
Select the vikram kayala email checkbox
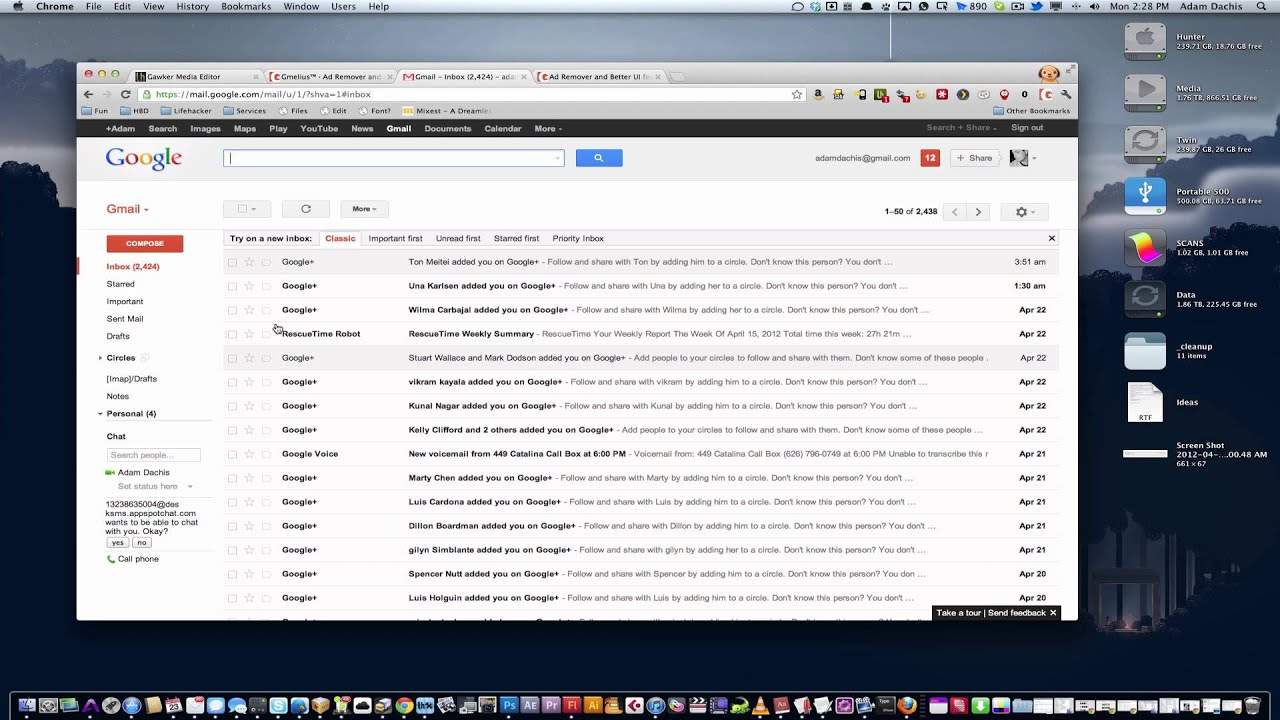click(x=232, y=382)
